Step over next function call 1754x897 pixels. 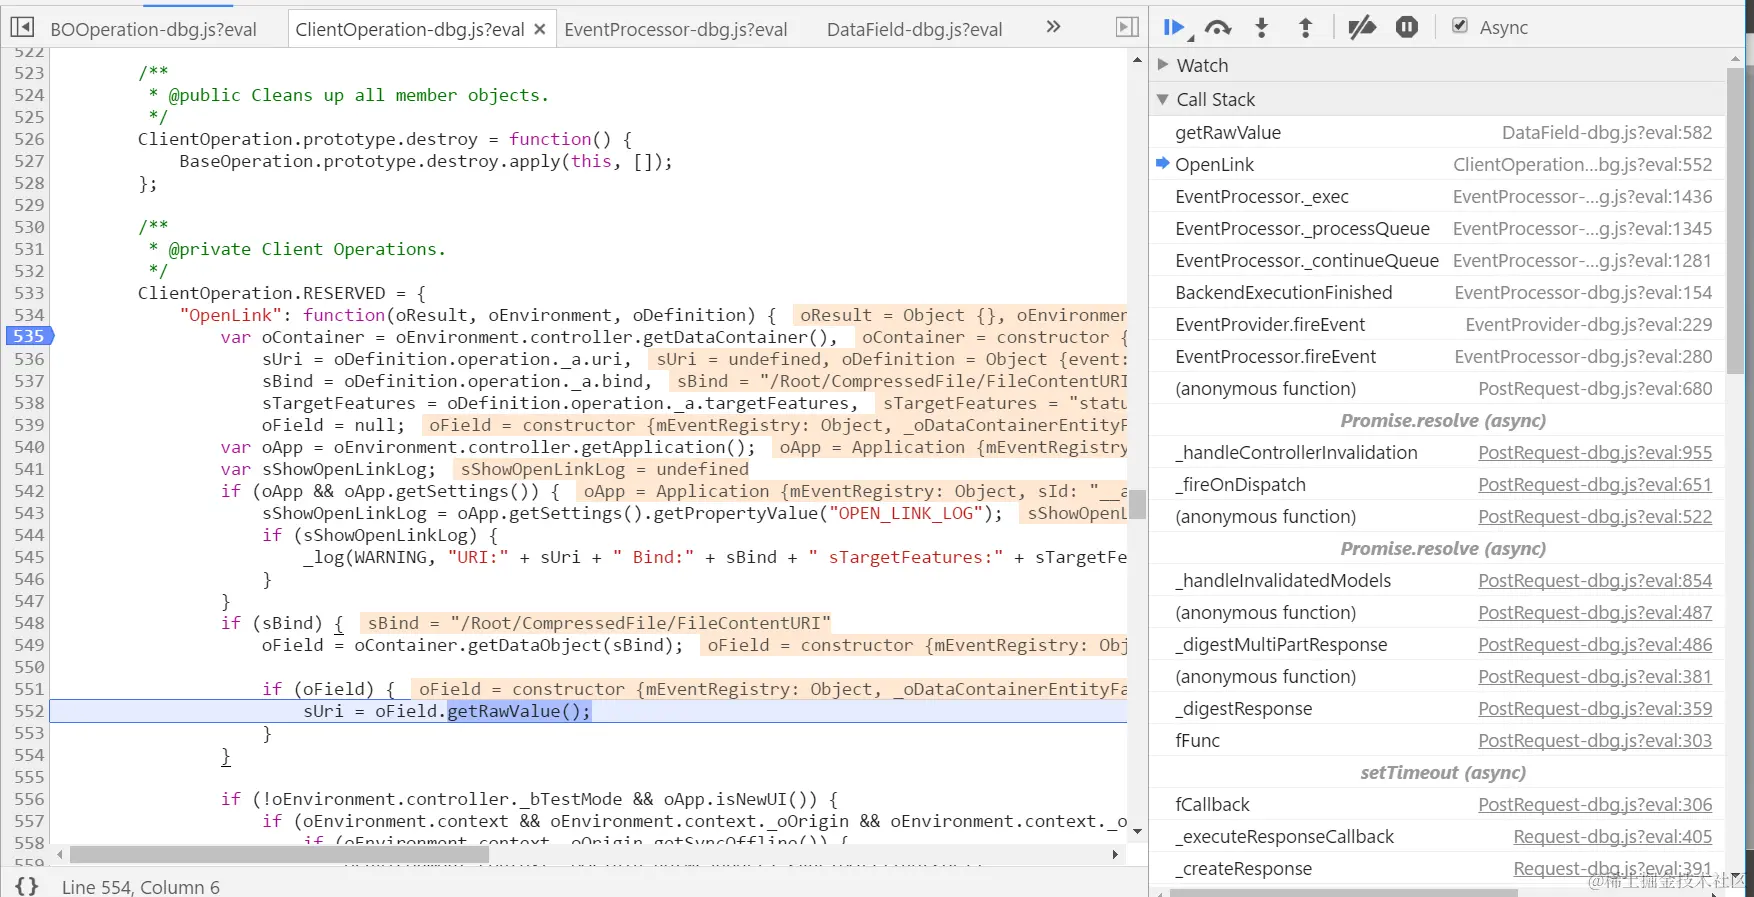[1218, 28]
